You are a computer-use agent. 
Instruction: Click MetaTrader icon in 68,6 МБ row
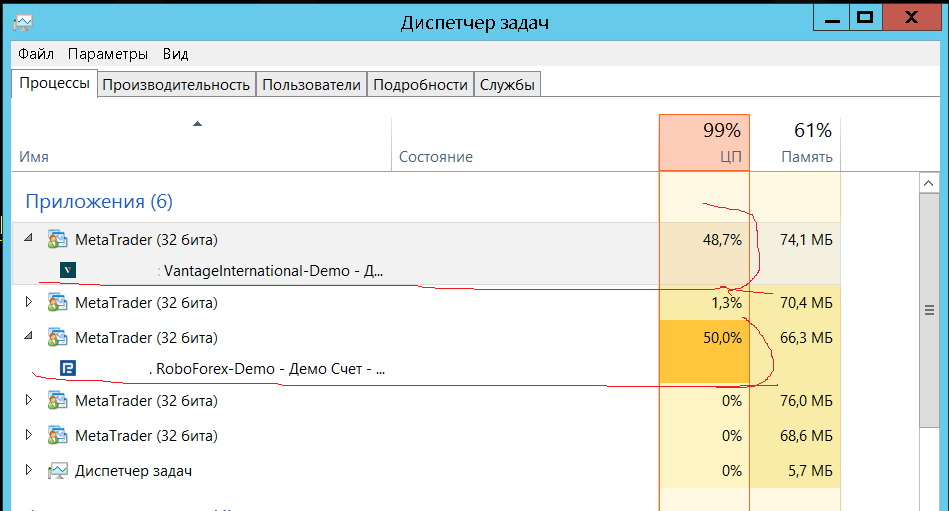[57, 436]
